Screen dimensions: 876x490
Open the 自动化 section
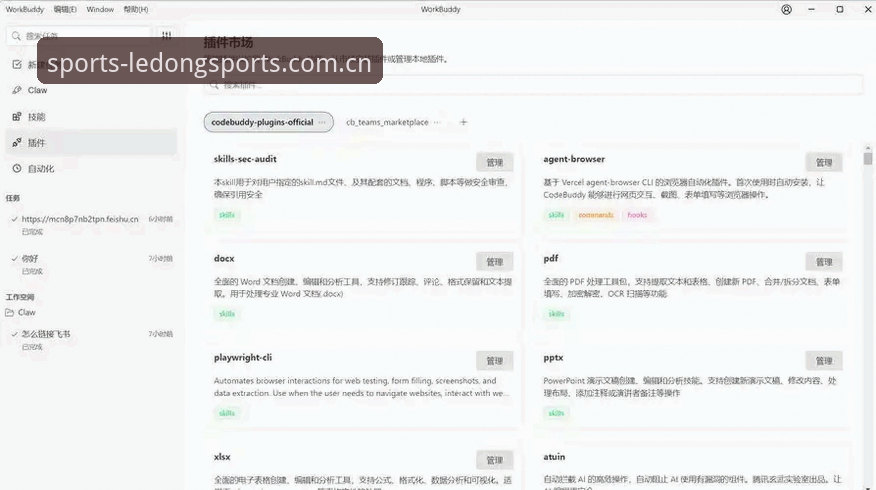[91, 169]
